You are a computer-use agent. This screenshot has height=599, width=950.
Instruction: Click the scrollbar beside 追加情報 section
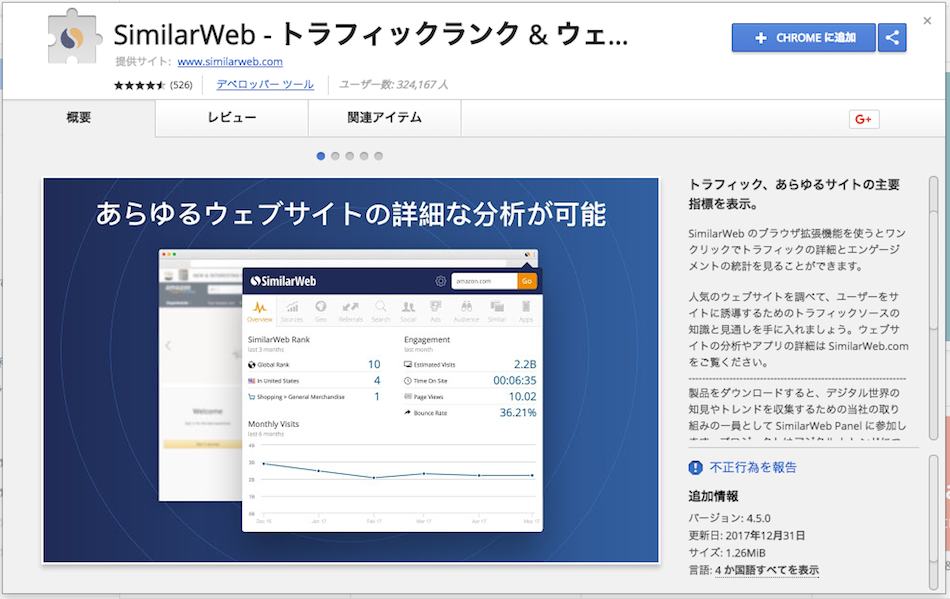934,522
